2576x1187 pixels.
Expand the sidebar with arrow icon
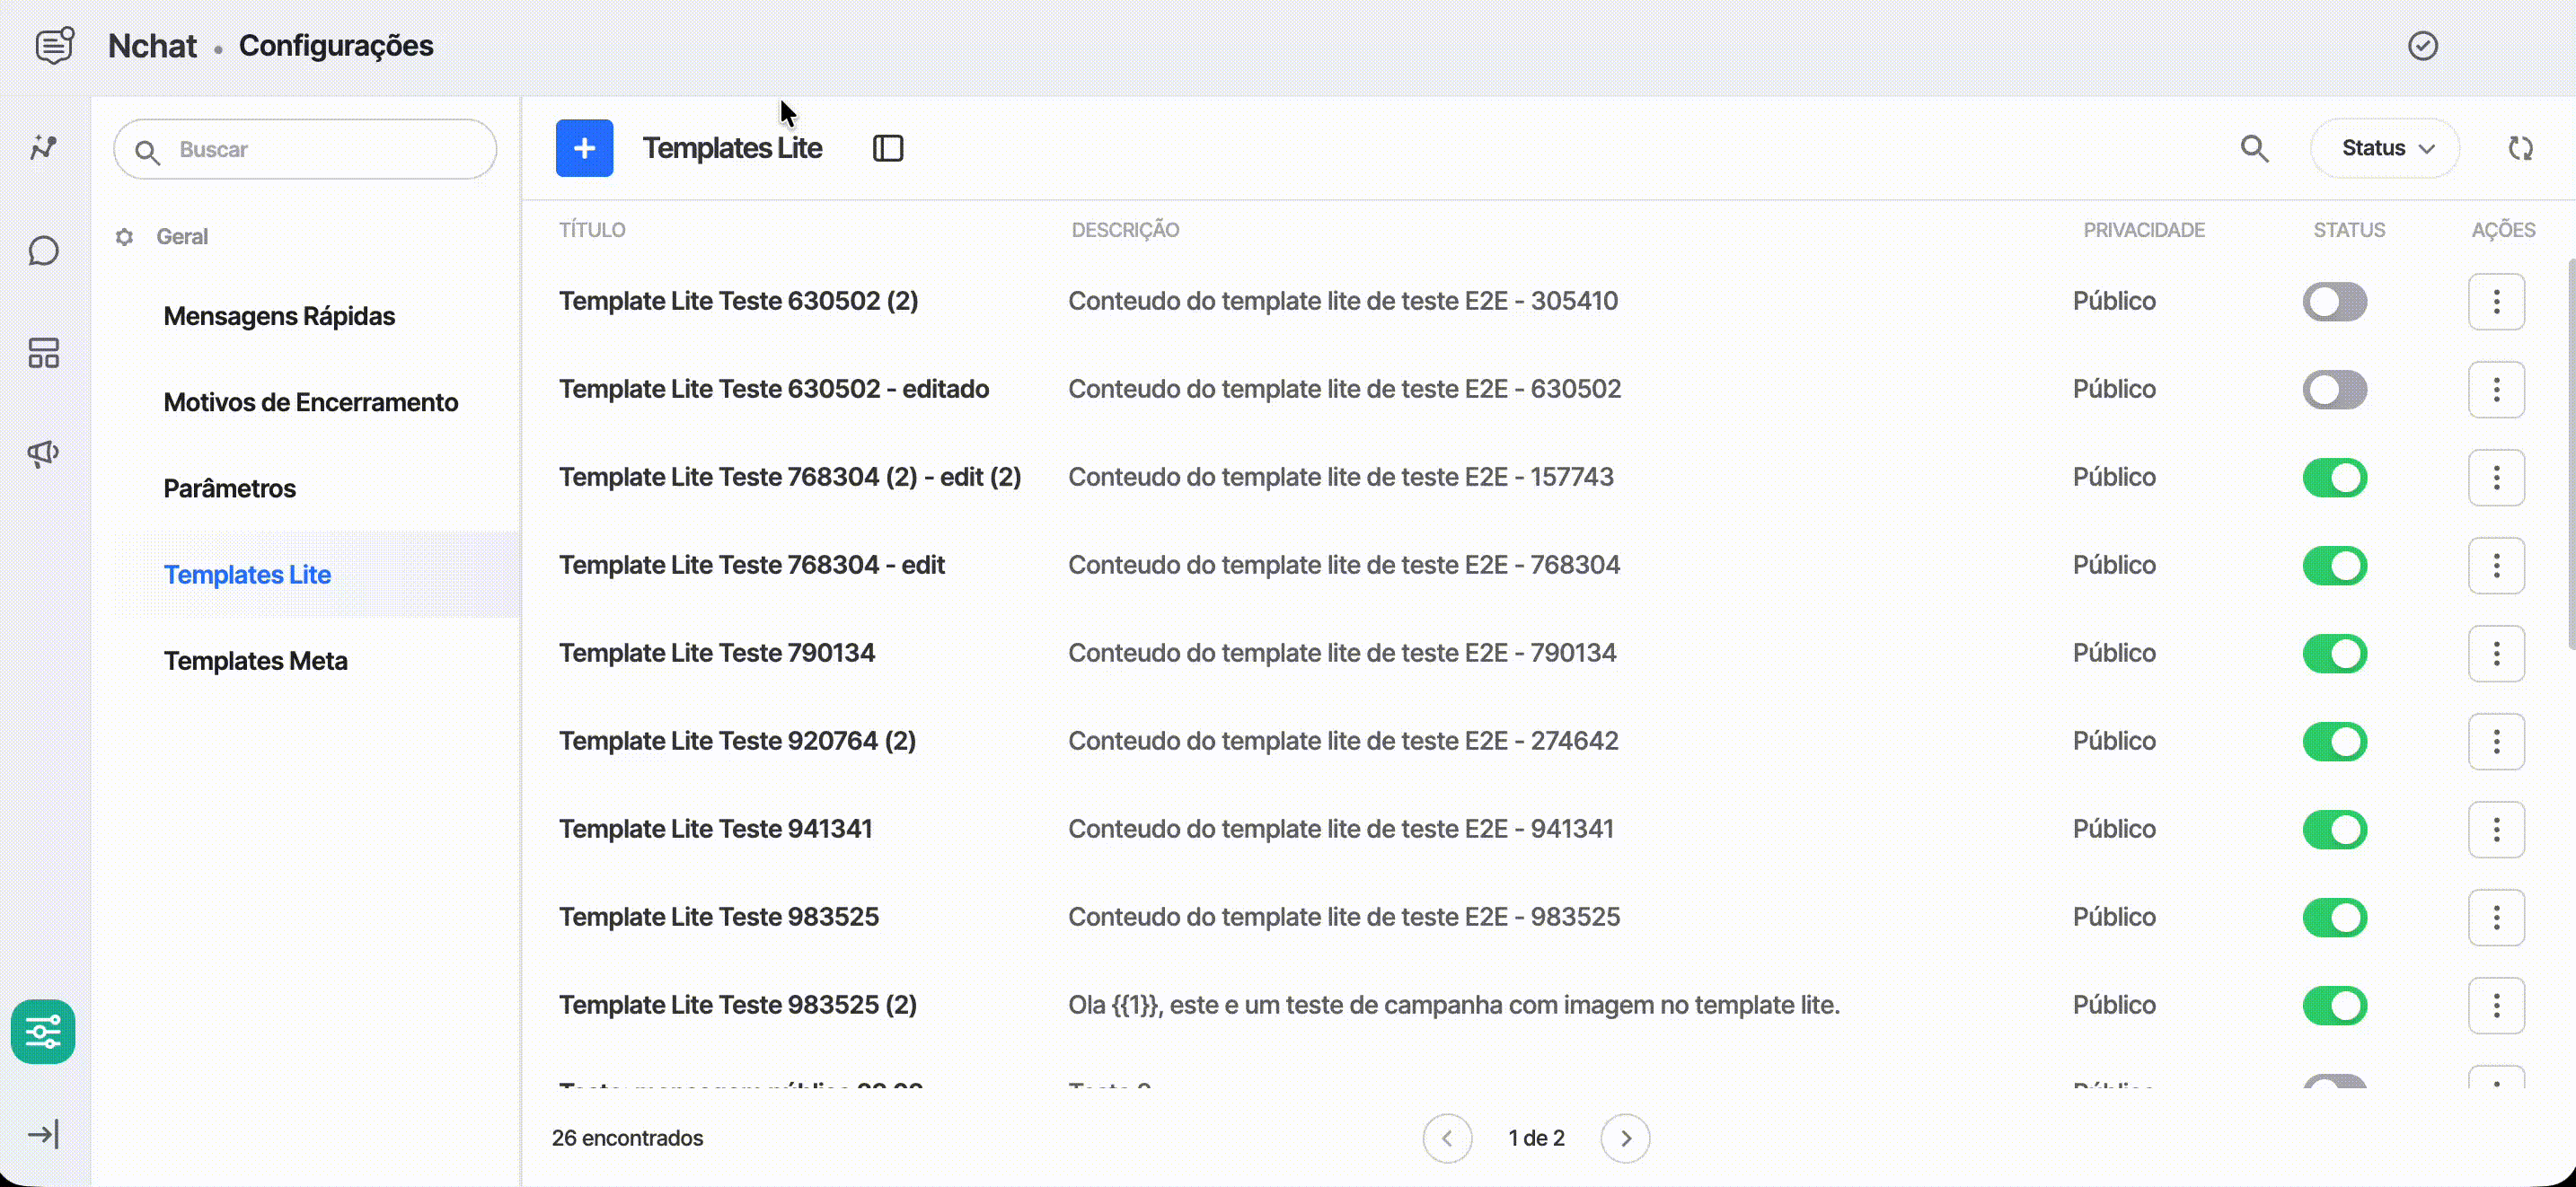(x=43, y=1134)
